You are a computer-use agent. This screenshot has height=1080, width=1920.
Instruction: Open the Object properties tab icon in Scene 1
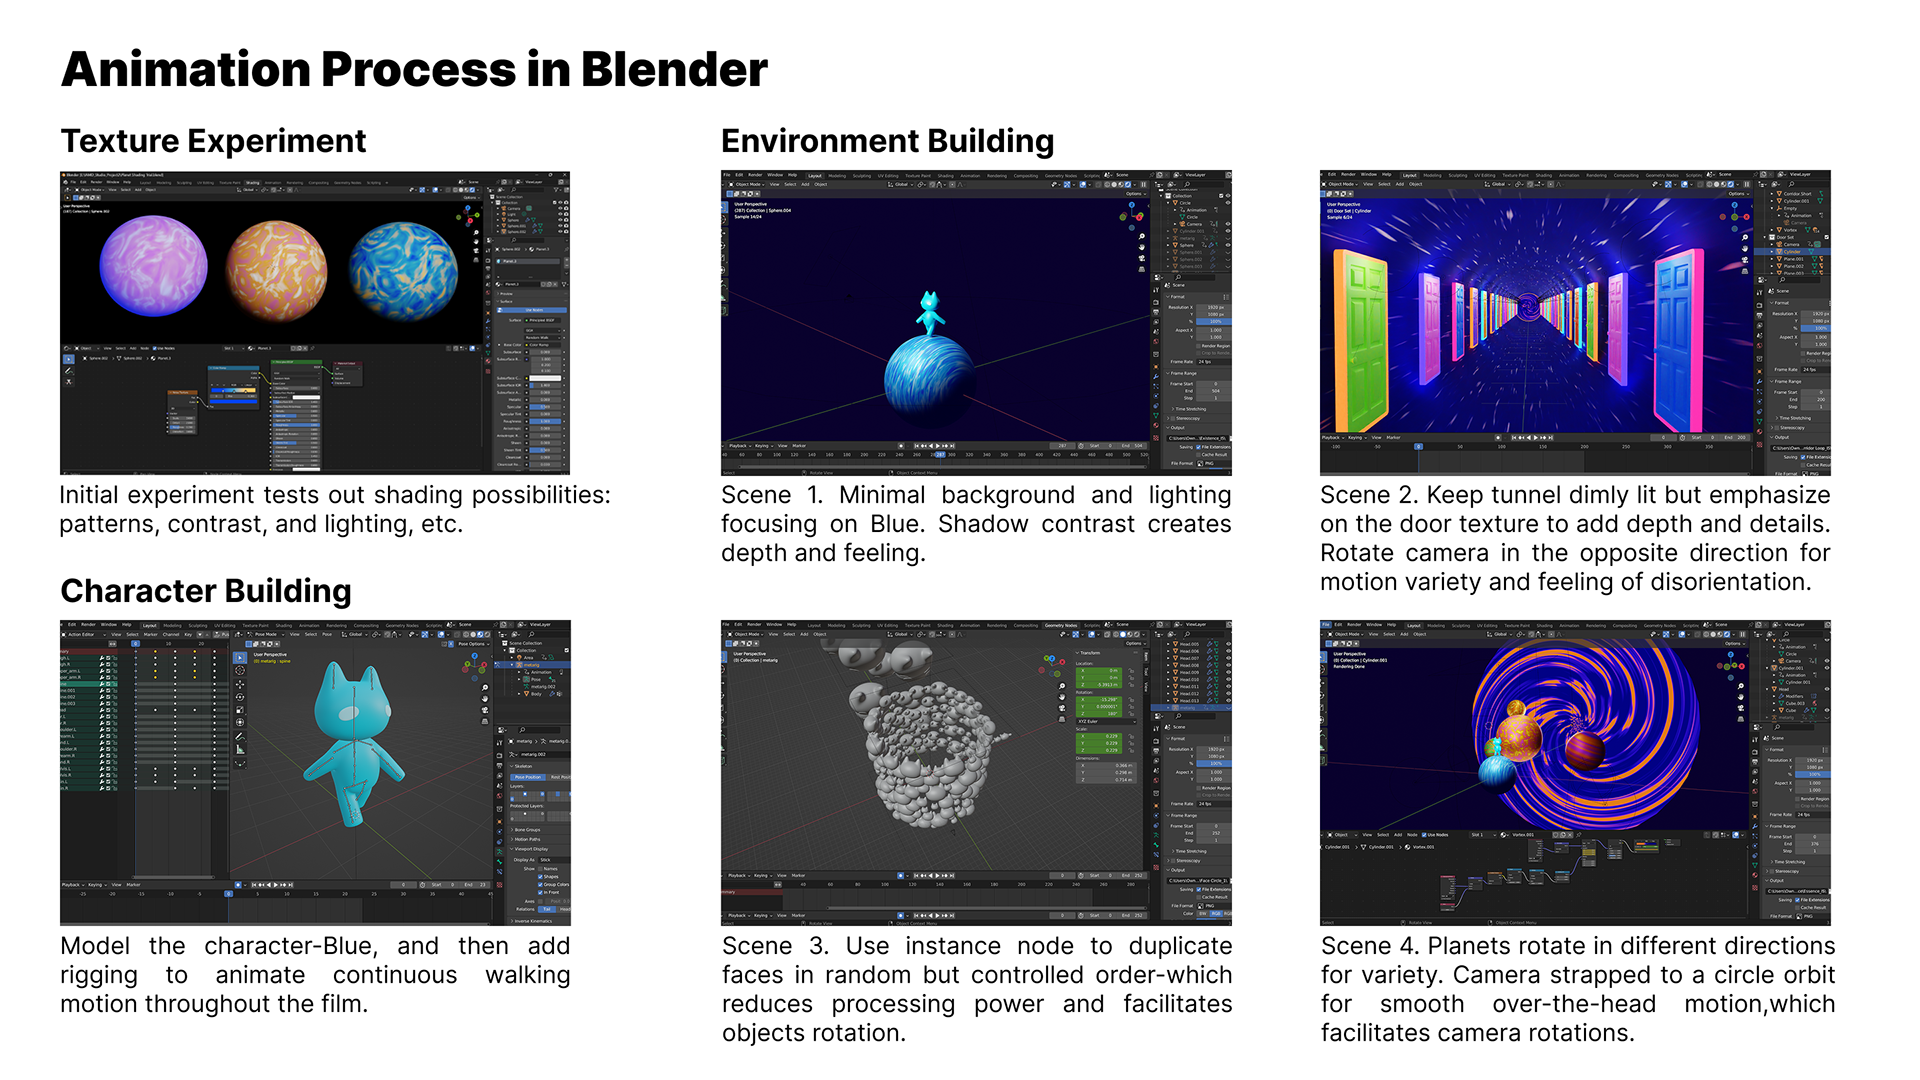point(1156,367)
